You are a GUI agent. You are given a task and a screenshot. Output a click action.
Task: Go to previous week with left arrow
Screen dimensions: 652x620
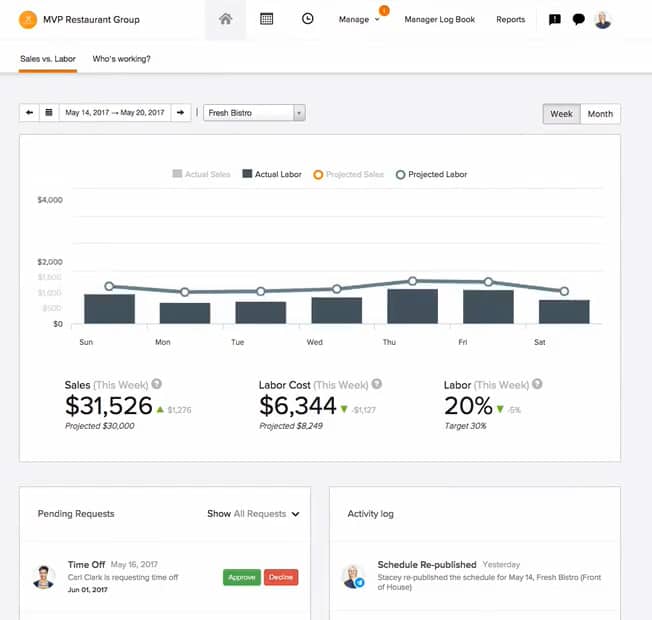pyautogui.click(x=29, y=113)
